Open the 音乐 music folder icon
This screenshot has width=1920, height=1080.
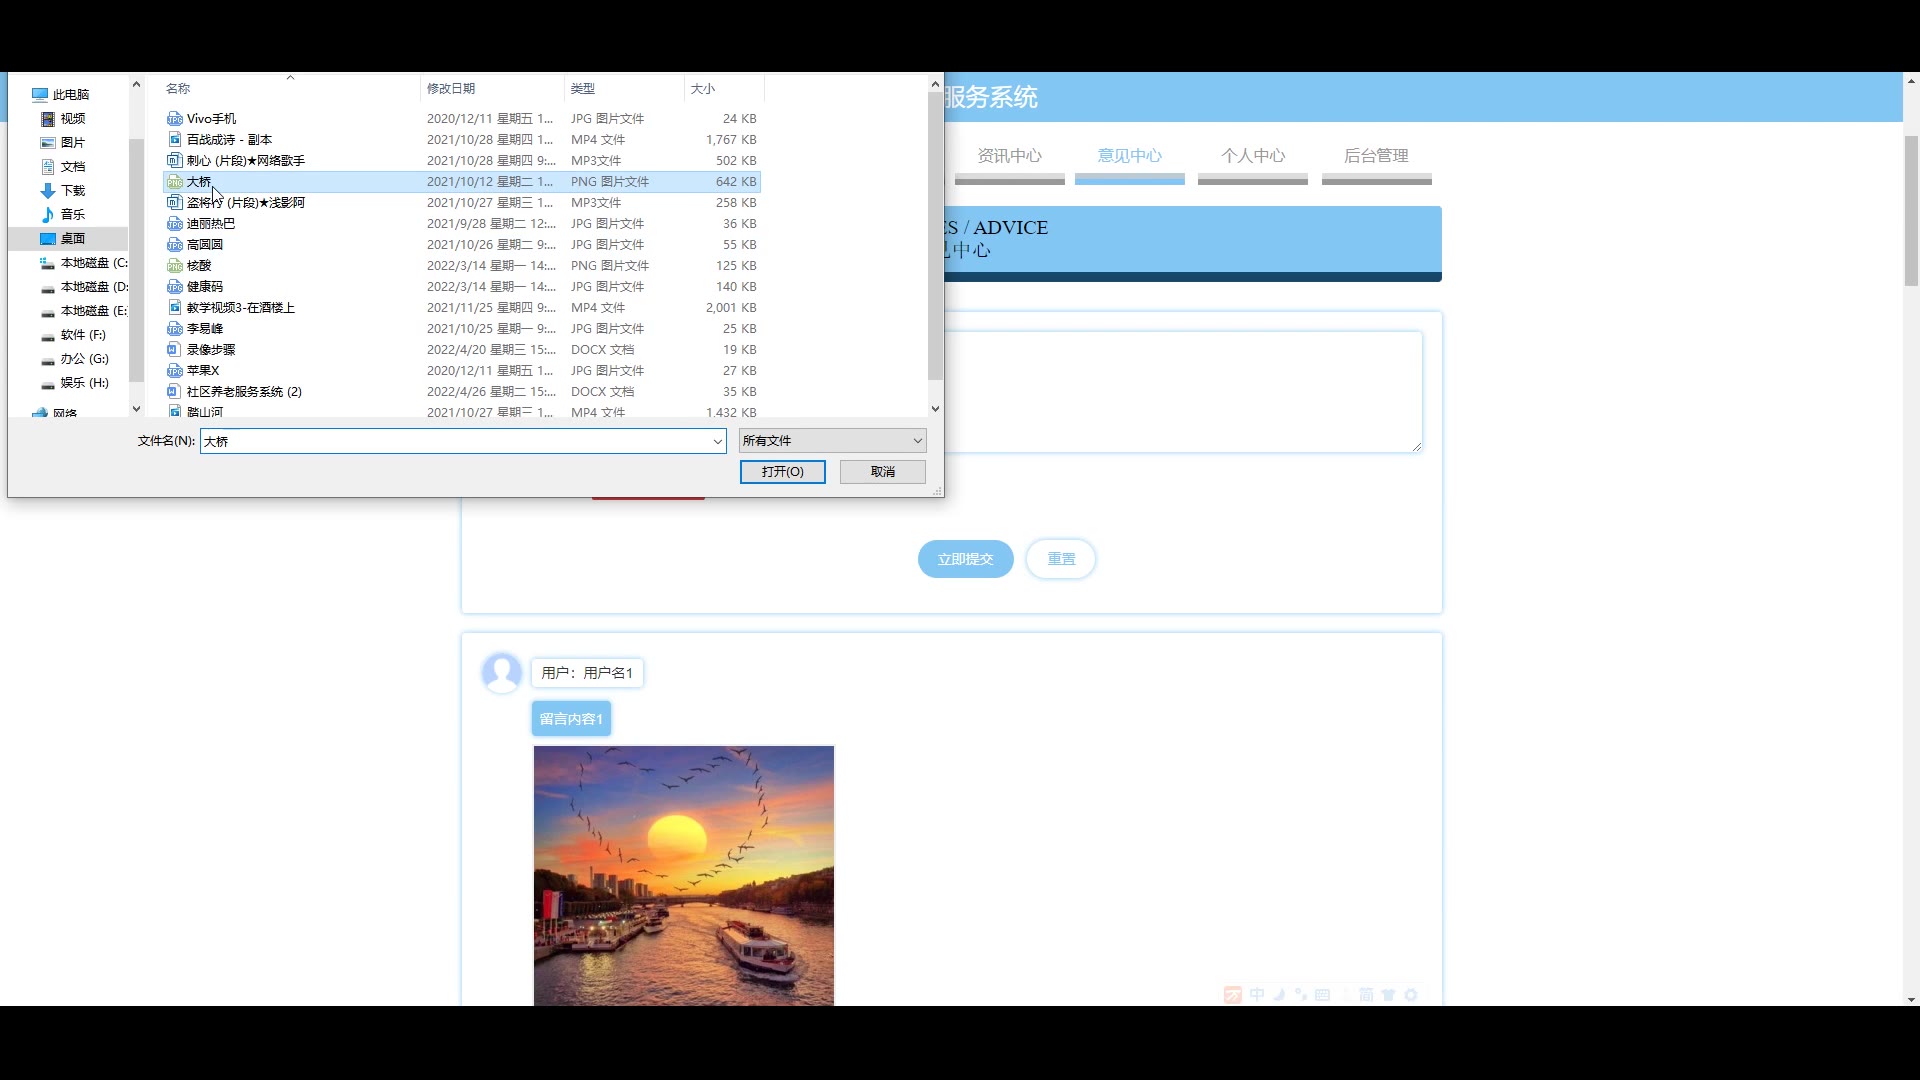pyautogui.click(x=47, y=215)
